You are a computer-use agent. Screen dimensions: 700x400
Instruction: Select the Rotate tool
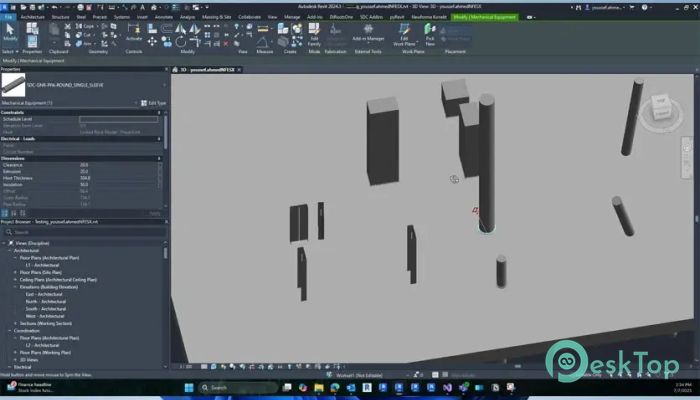tap(181, 42)
